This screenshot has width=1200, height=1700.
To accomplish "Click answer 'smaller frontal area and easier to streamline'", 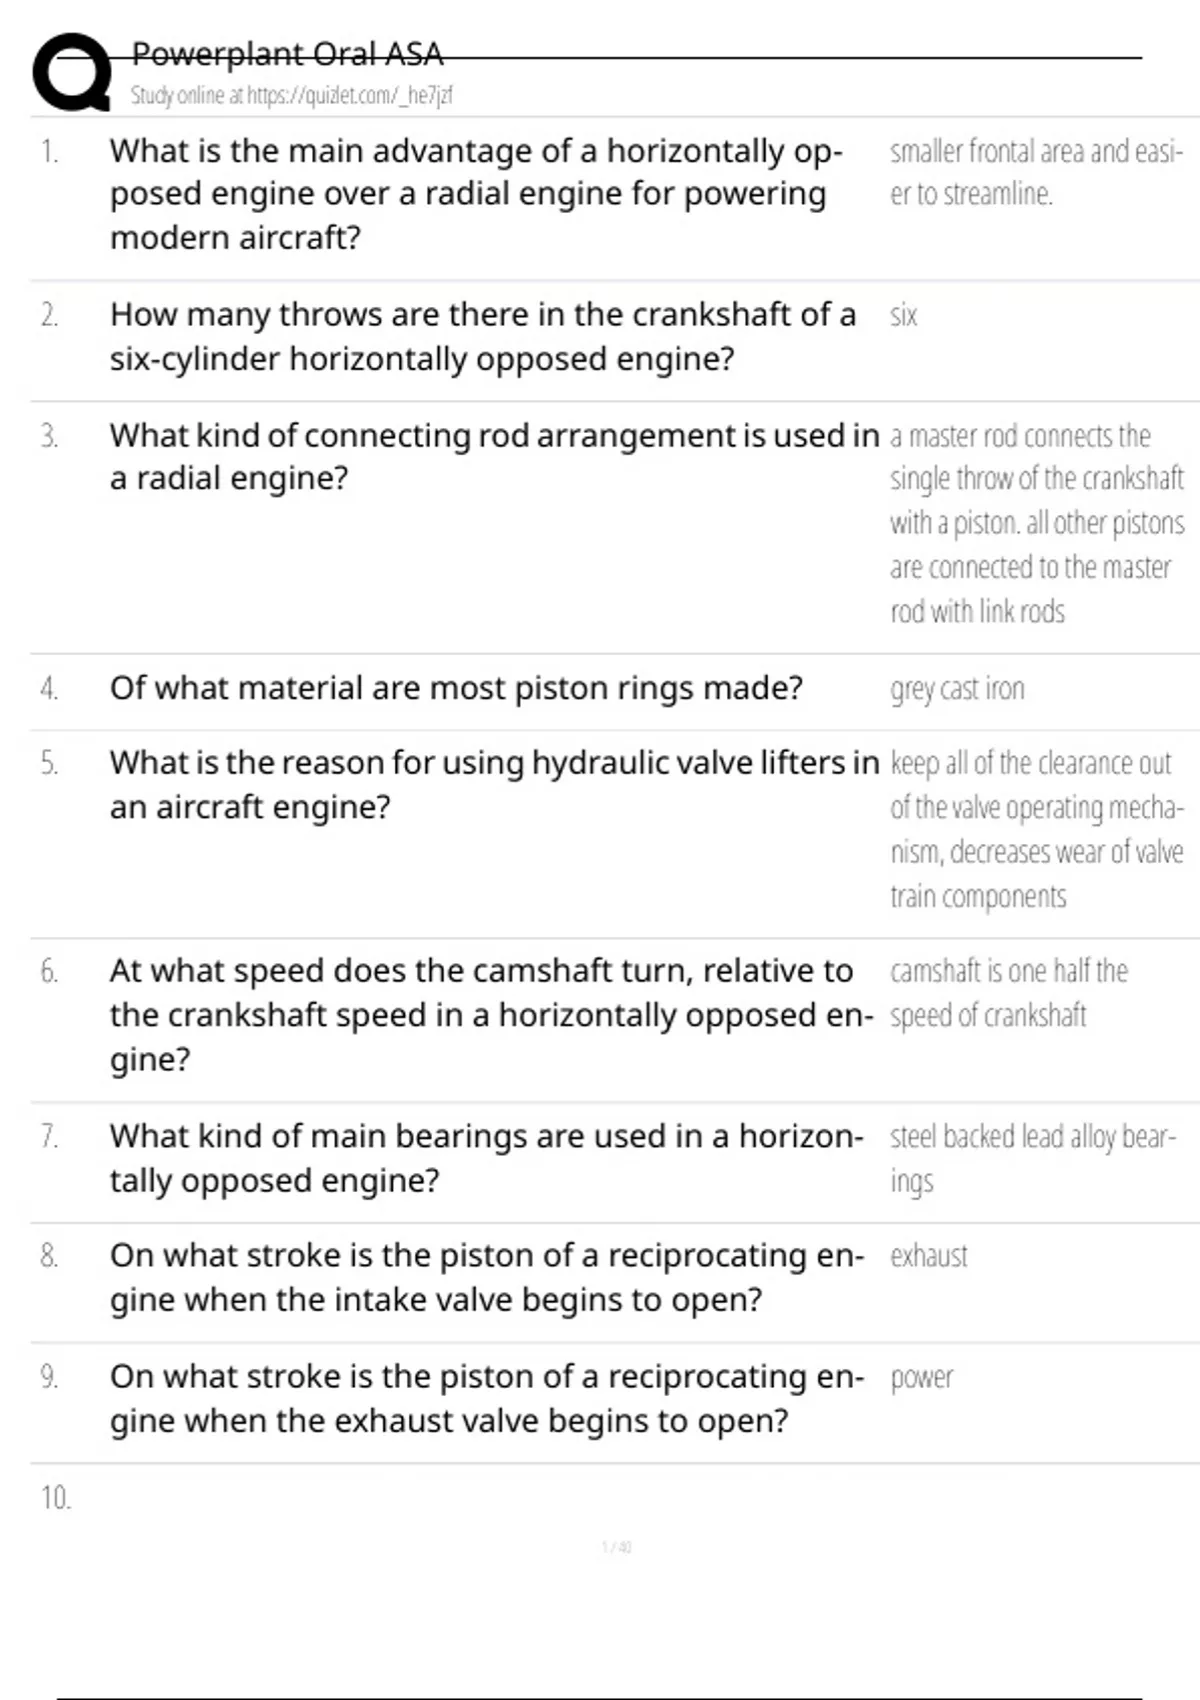I will (x=1036, y=172).
